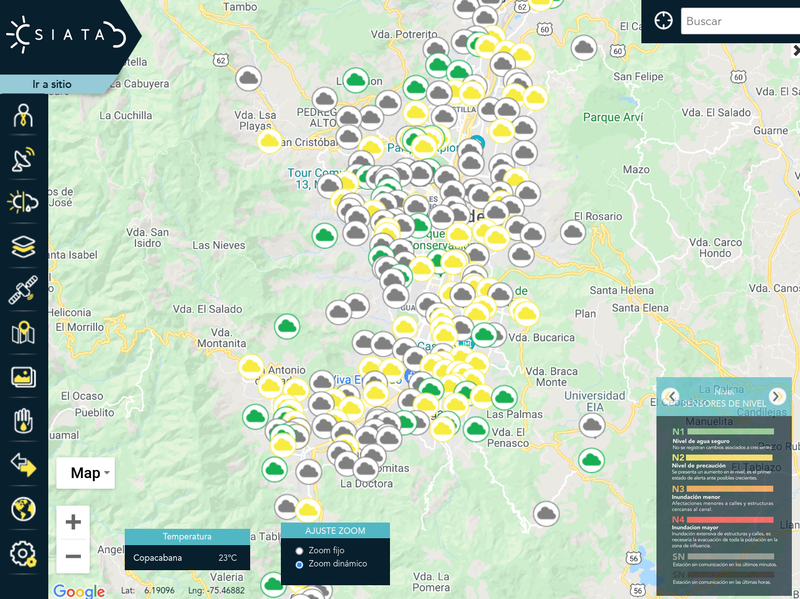
Task: Zoom out with the minus button
Action: click(73, 556)
